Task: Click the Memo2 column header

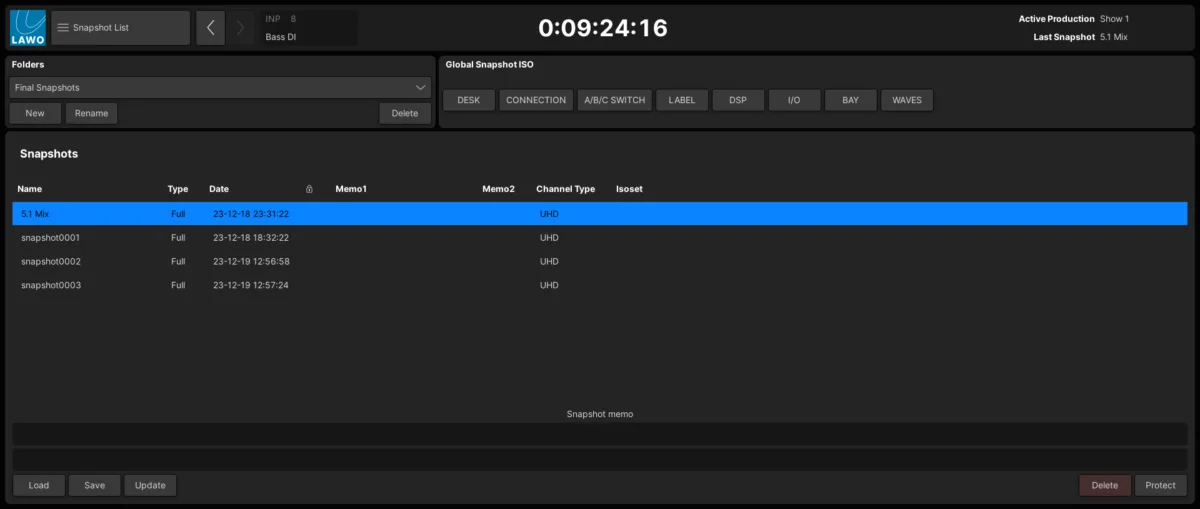Action: pos(498,189)
